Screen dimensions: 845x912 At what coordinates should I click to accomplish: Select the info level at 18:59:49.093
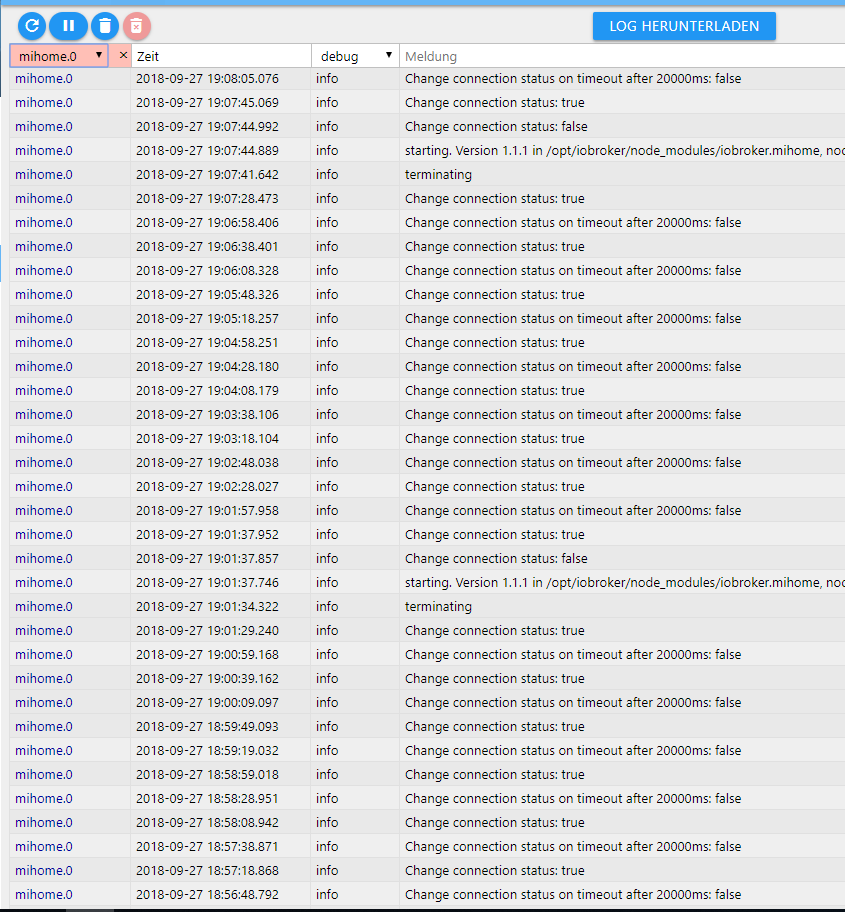click(x=327, y=726)
